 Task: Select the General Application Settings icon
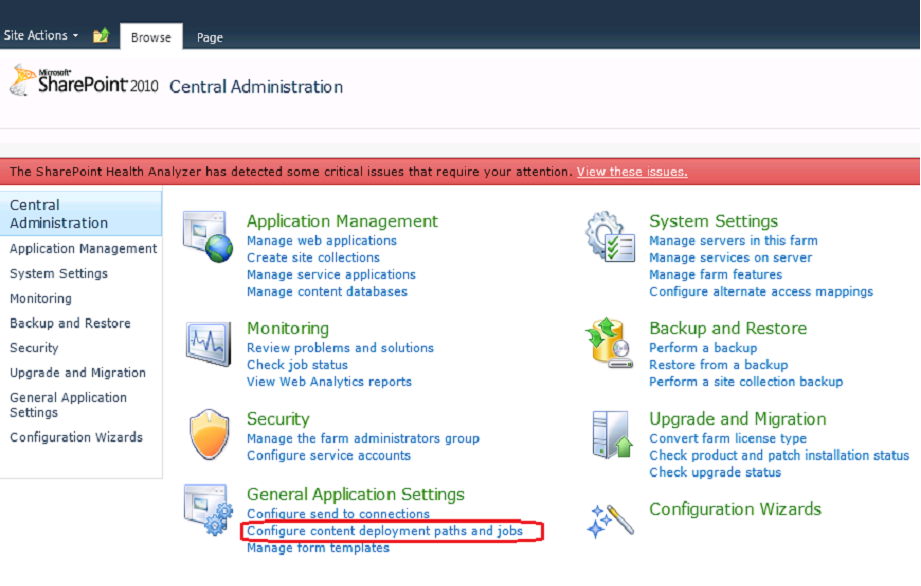click(207, 510)
